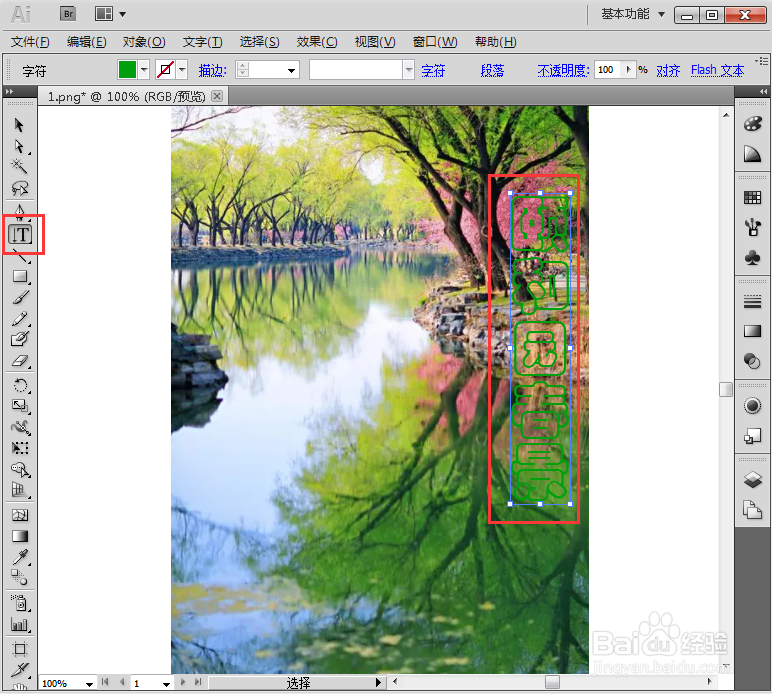Screen dimensions: 772x694
Task: Open the 100% zoom level dropdown
Action: [89, 684]
